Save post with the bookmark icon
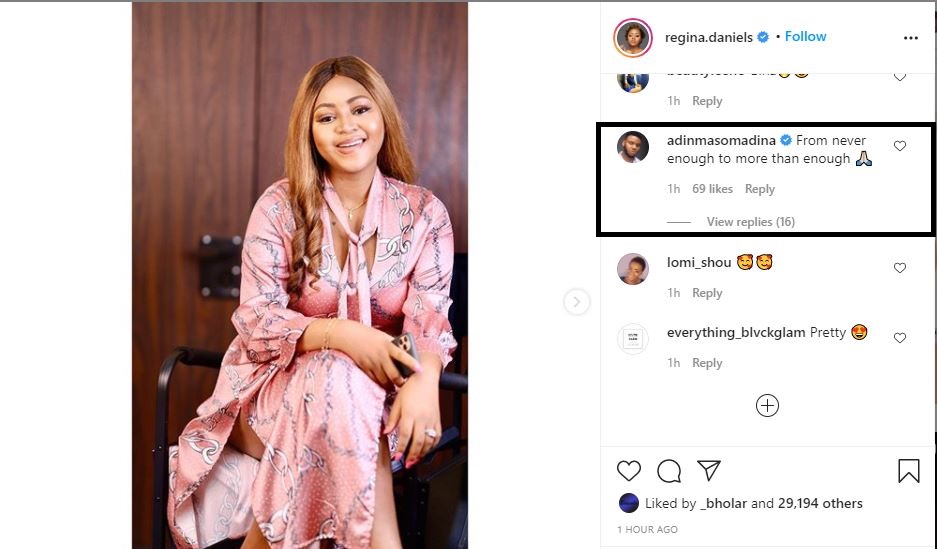The width and height of the screenshot is (937, 549). coord(908,471)
